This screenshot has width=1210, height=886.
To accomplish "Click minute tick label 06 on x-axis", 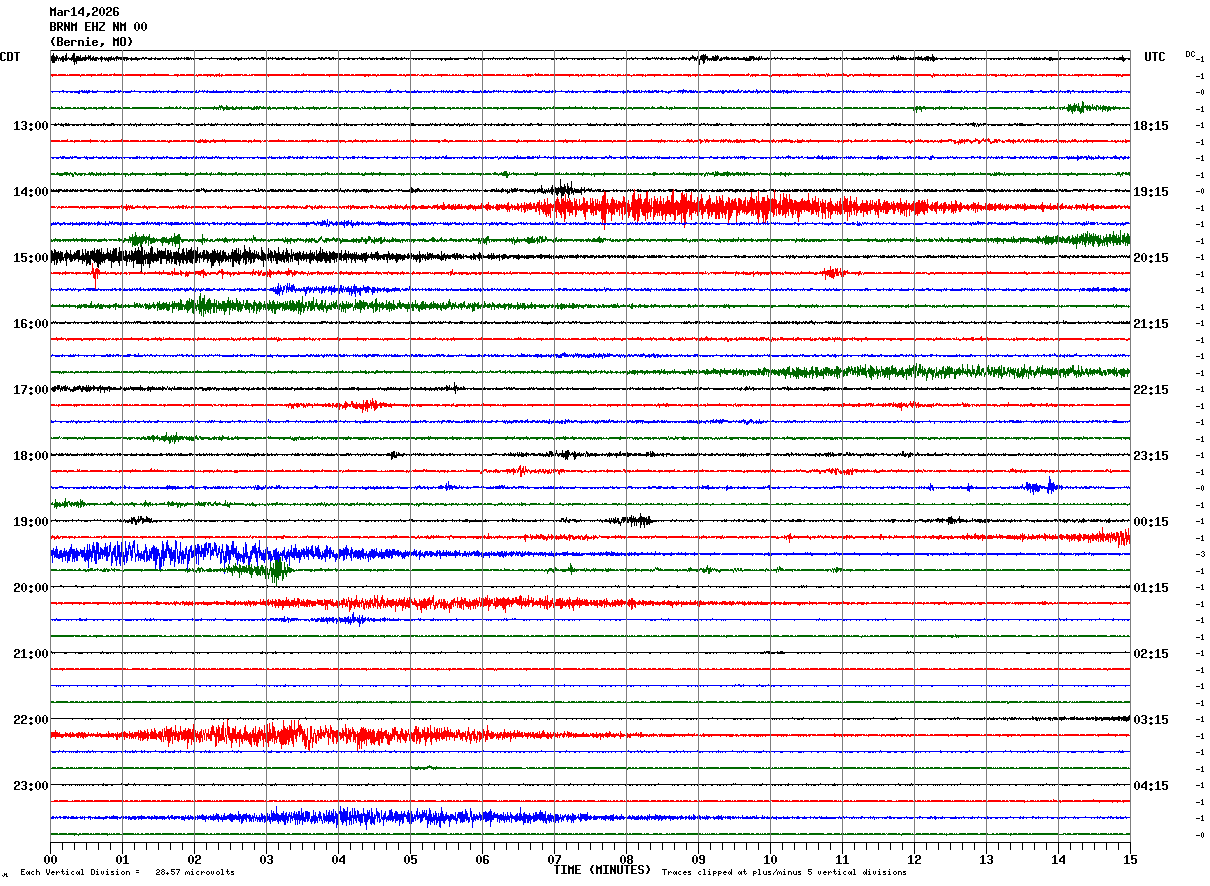I will tap(482, 860).
